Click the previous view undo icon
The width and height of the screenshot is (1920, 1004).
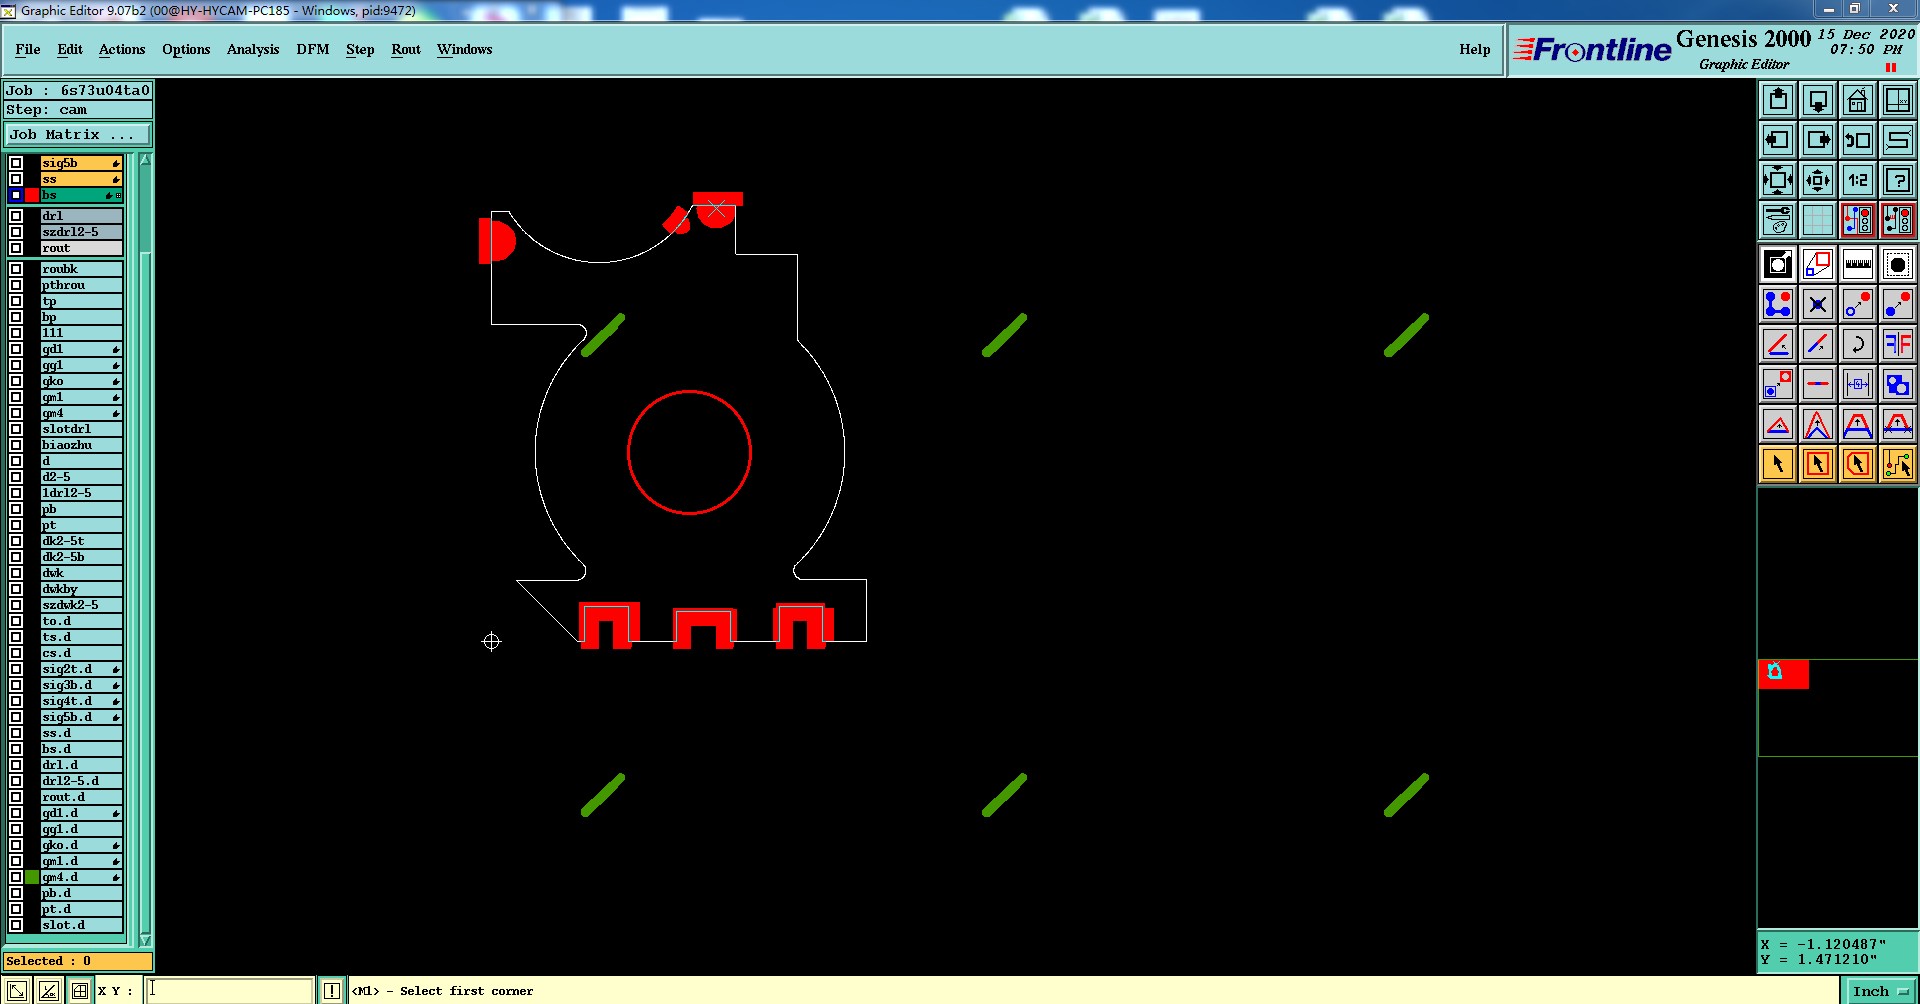click(x=1858, y=140)
